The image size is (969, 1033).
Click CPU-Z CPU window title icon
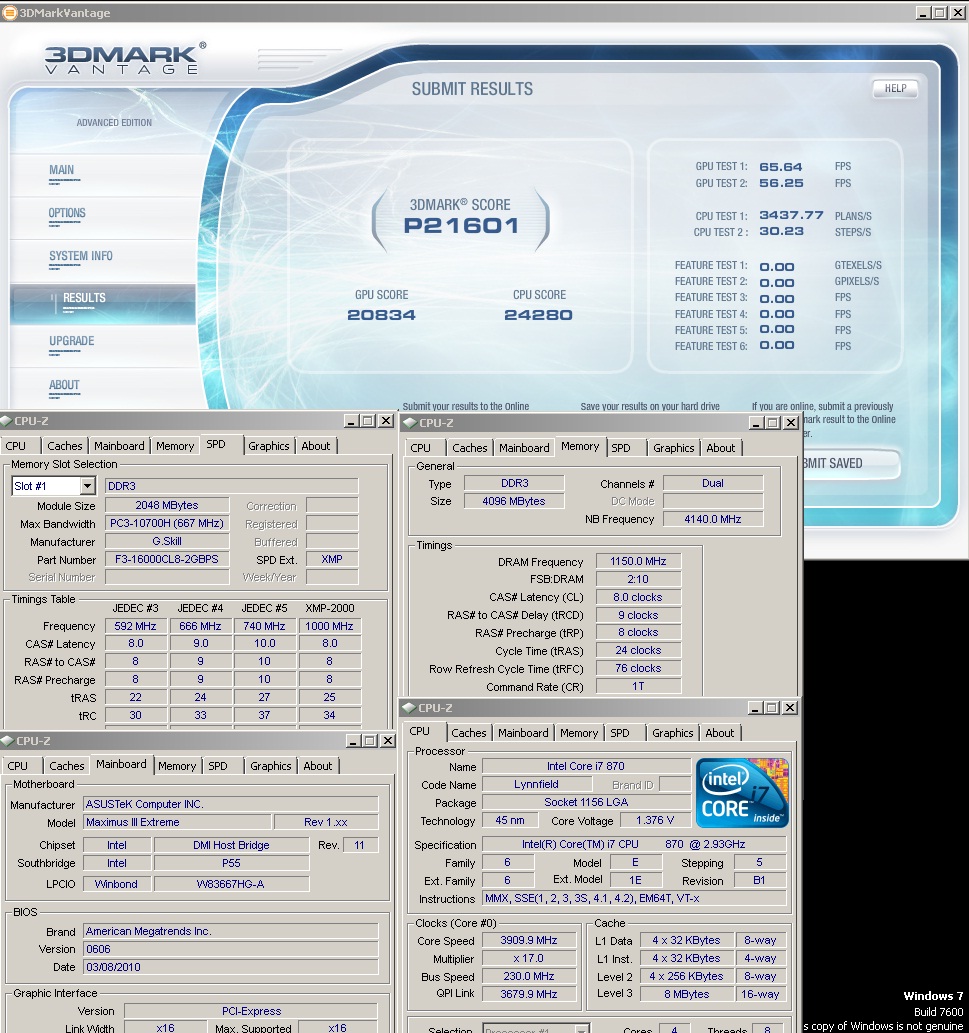point(409,708)
